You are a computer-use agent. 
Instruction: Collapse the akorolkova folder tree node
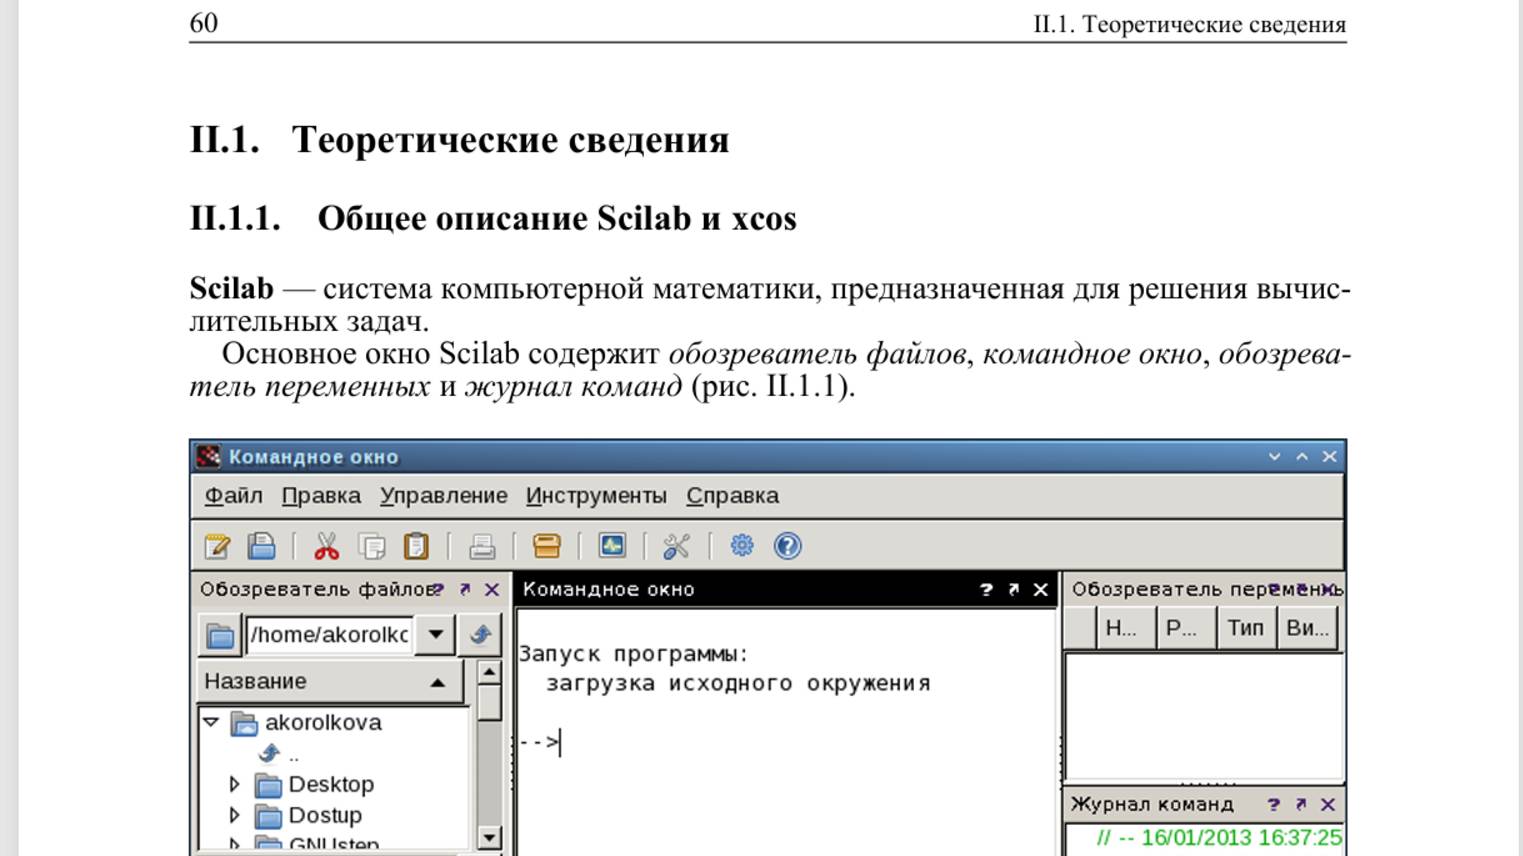(x=211, y=722)
